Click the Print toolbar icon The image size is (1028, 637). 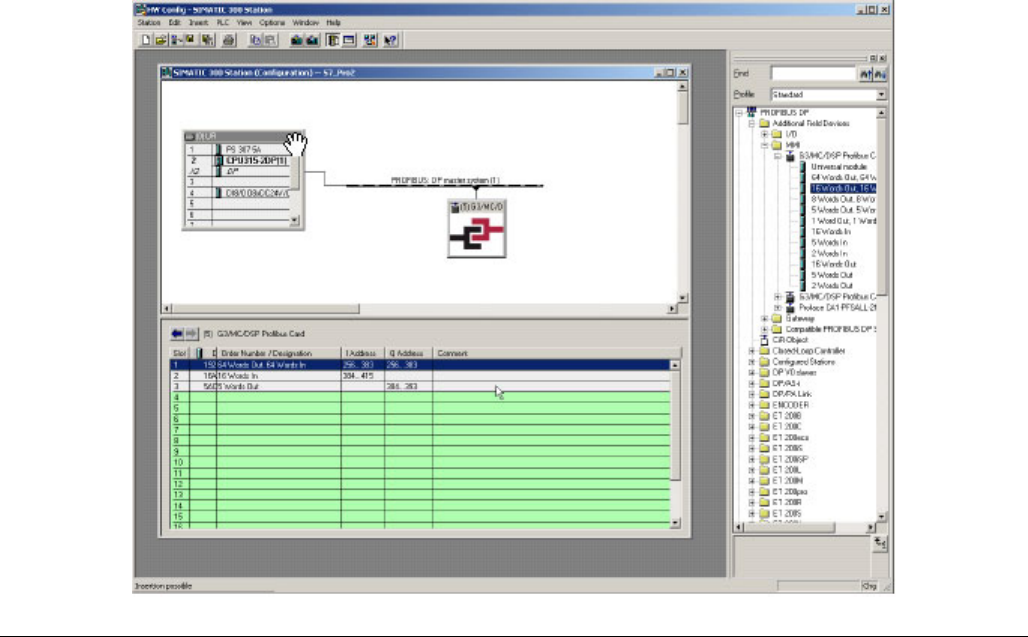pyautogui.click(x=229, y=41)
